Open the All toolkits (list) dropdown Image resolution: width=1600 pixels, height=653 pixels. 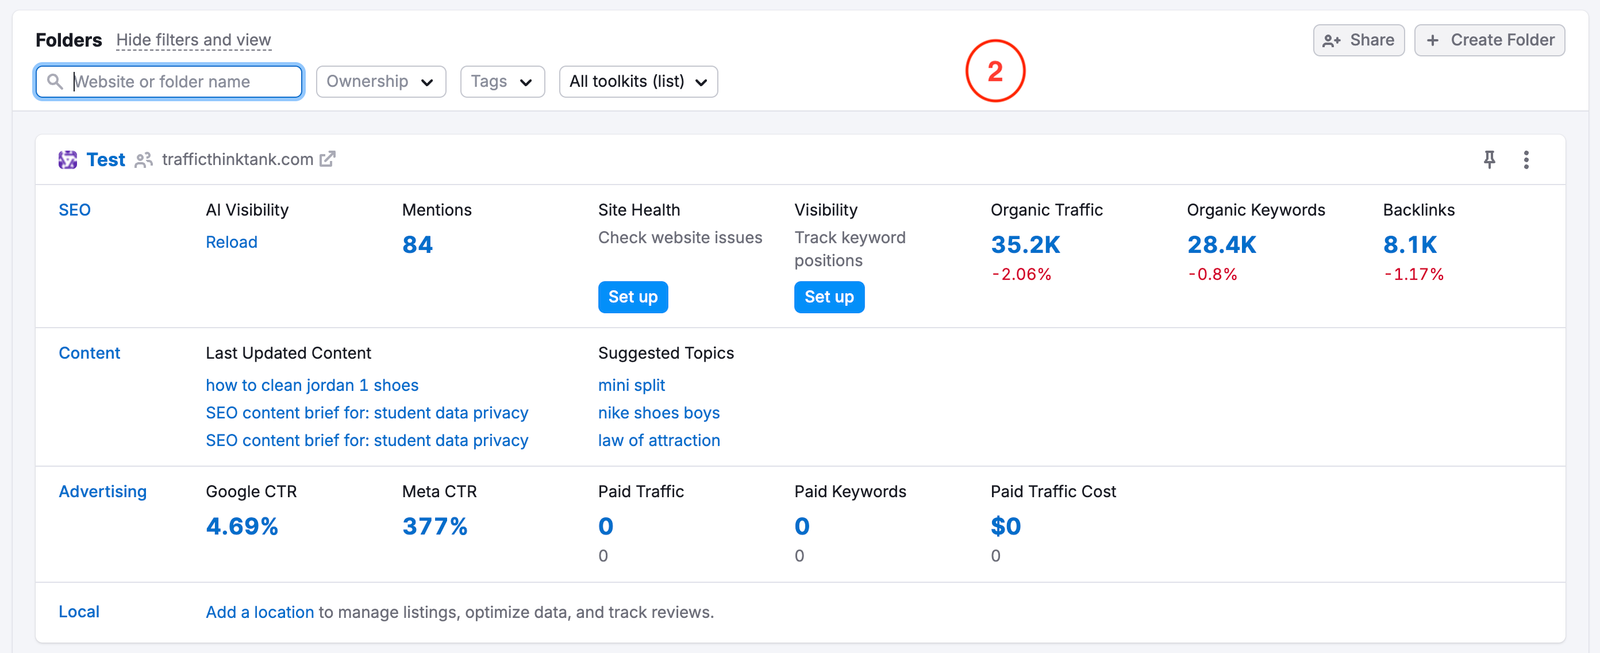click(638, 82)
